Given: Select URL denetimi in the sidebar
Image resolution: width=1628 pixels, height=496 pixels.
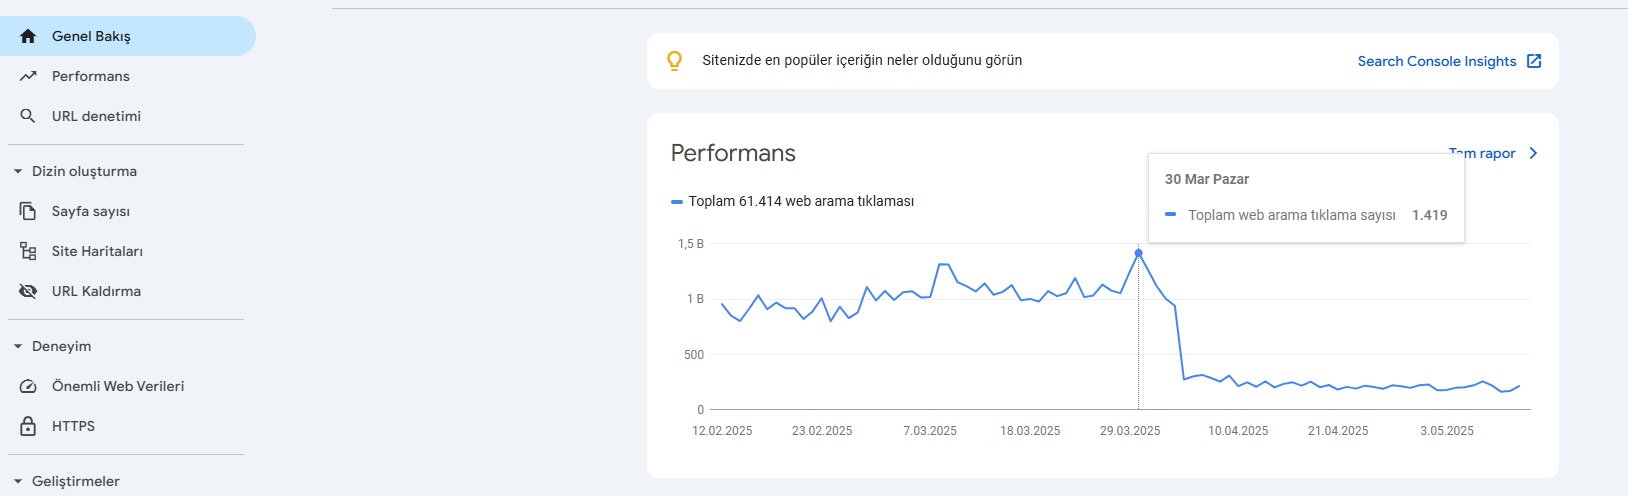Looking at the screenshot, I should click(96, 116).
